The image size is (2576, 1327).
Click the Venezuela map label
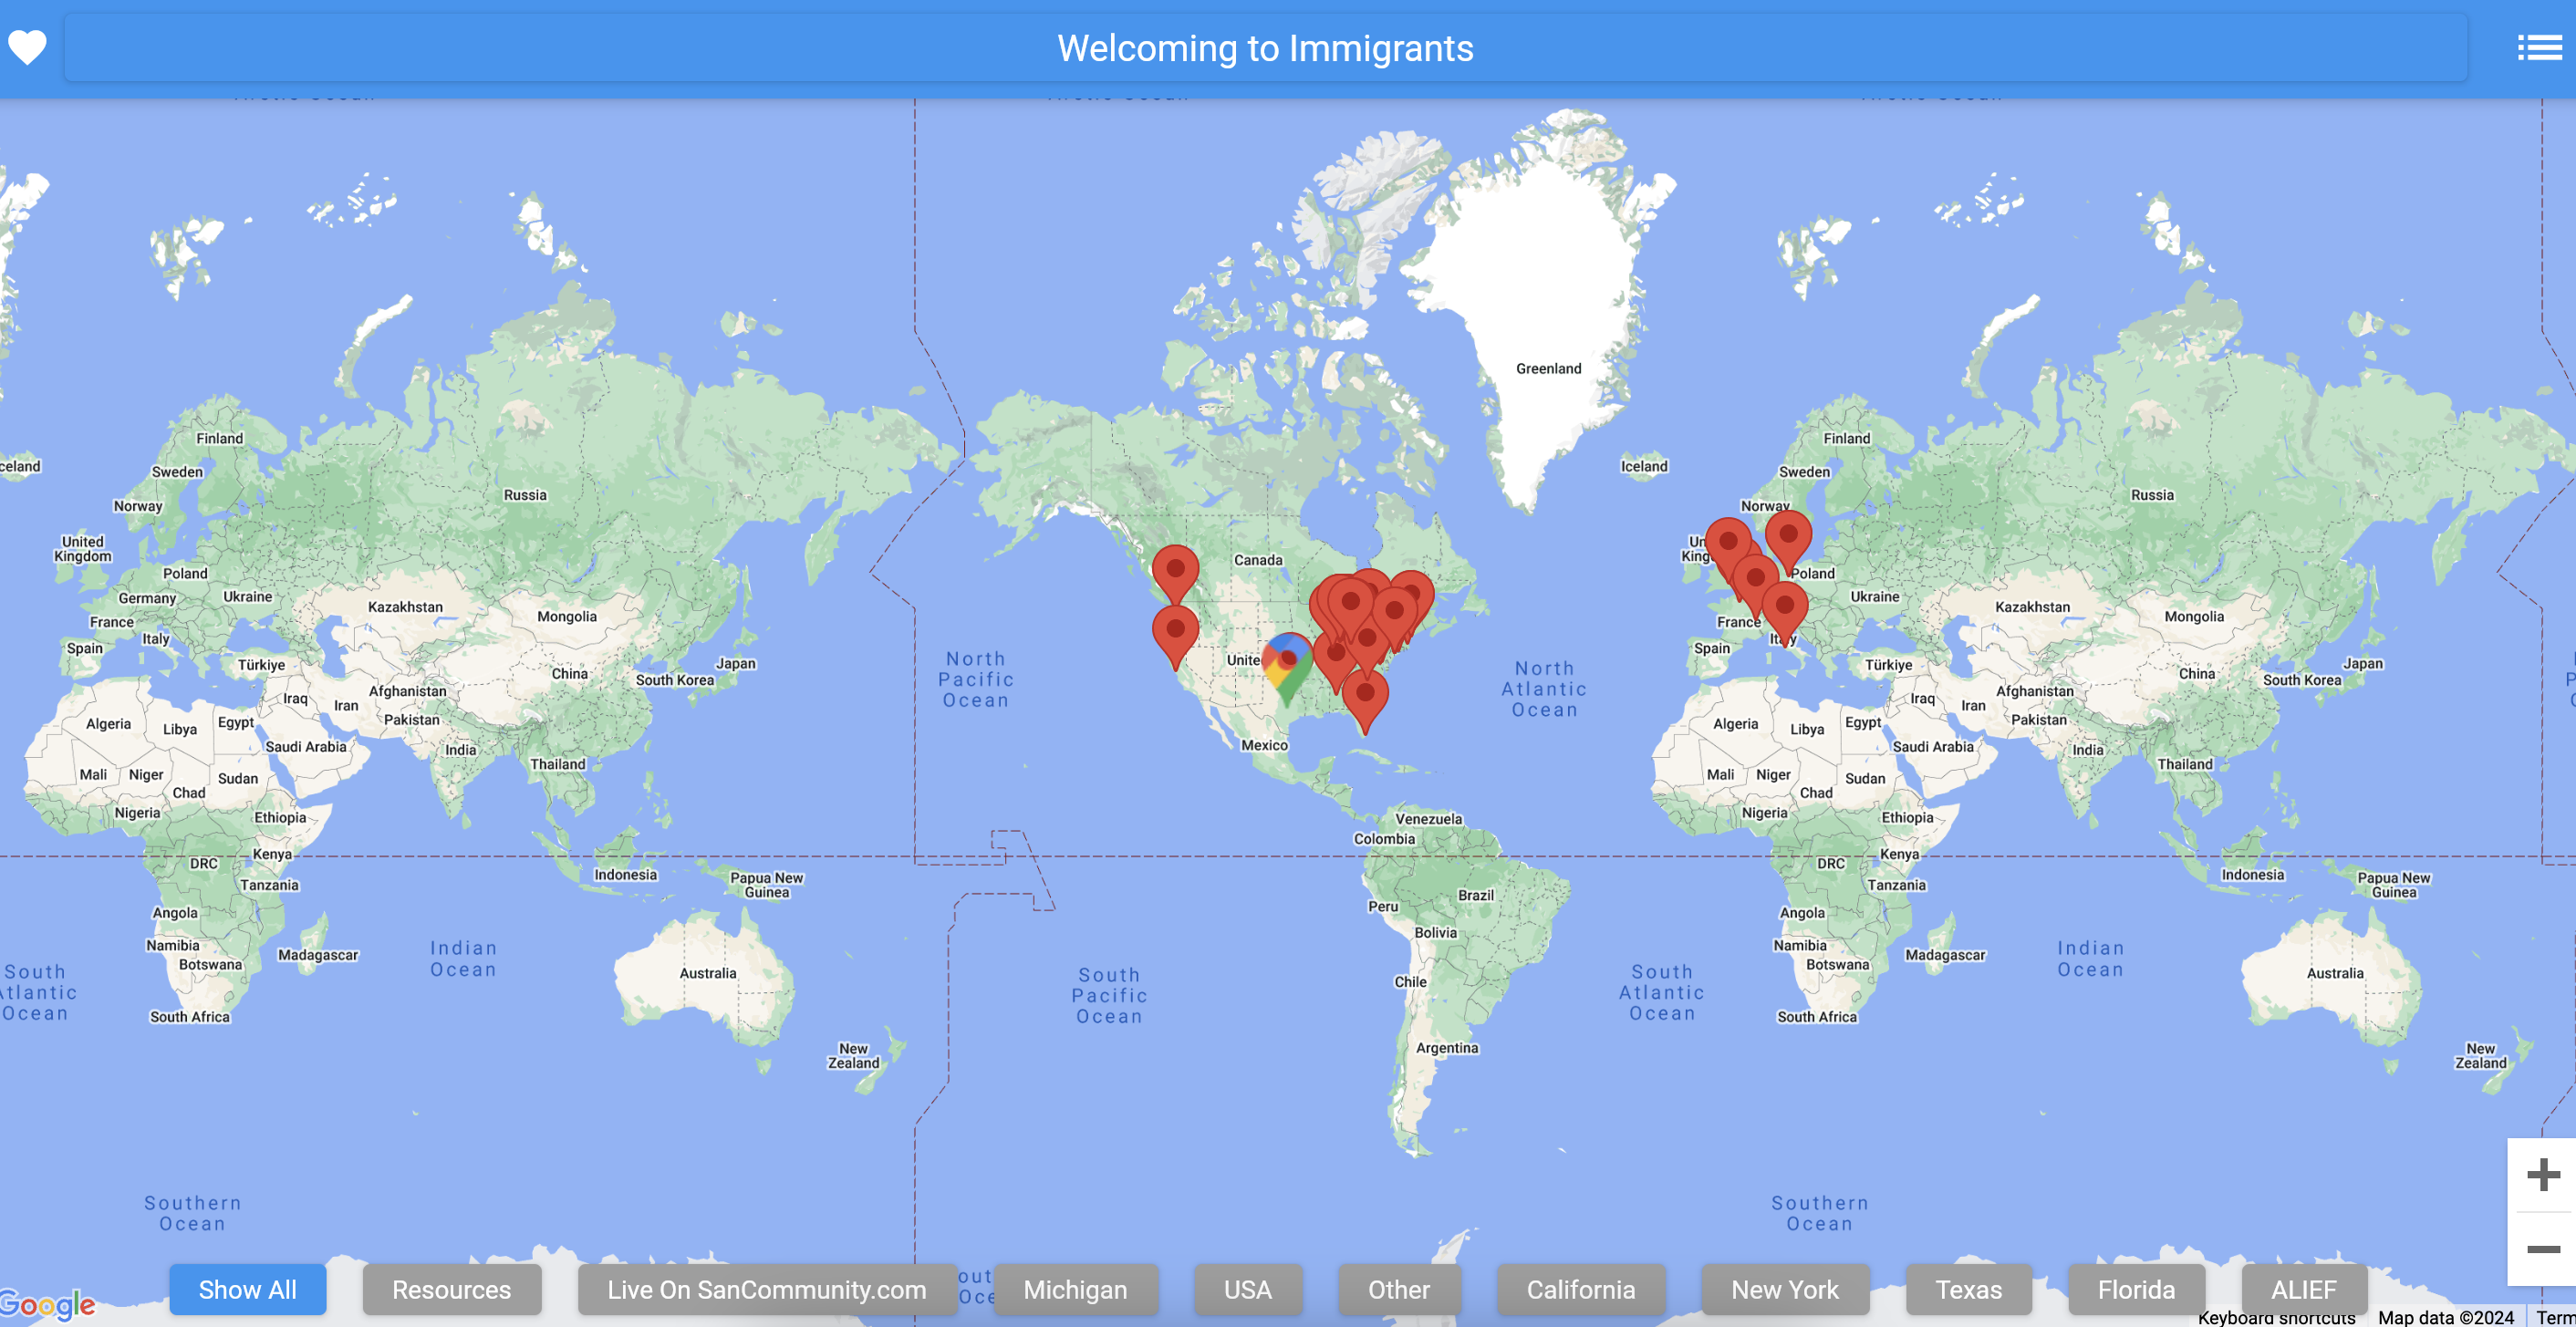click(1428, 818)
